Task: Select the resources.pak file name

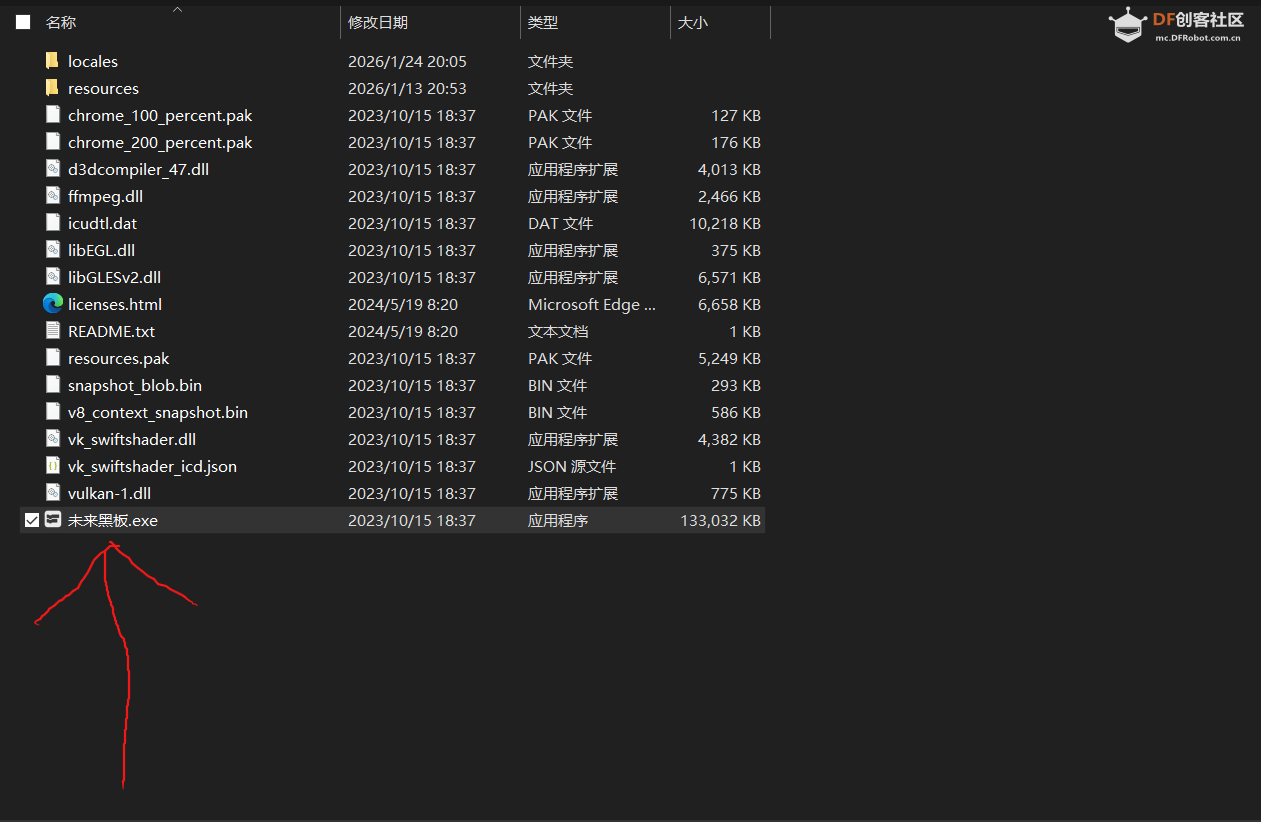Action: [x=118, y=358]
